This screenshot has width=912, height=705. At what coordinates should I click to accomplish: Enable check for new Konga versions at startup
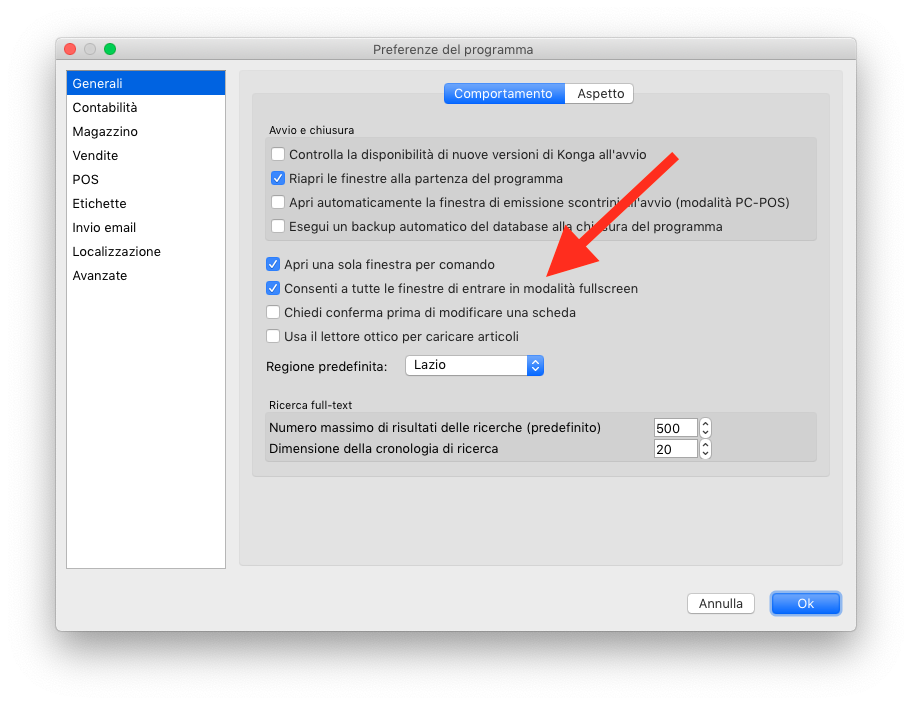[278, 155]
